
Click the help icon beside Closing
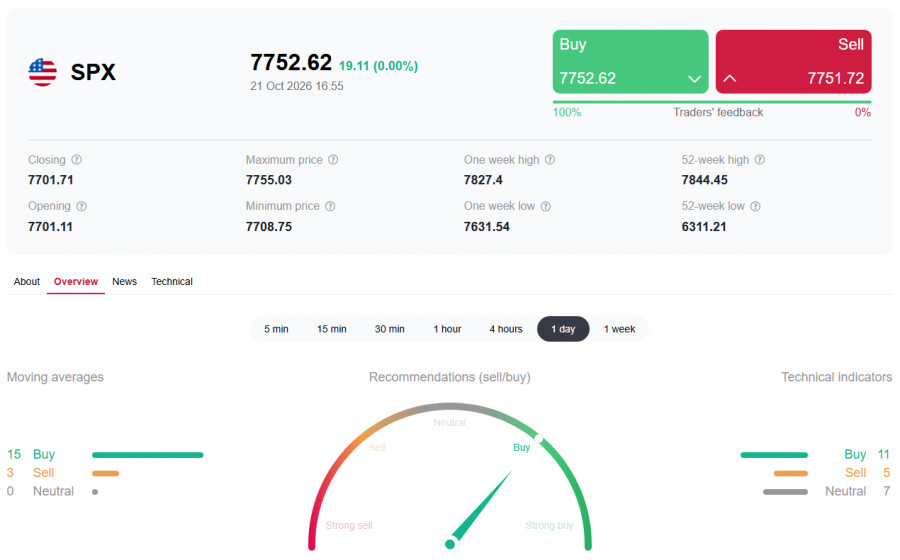point(76,160)
